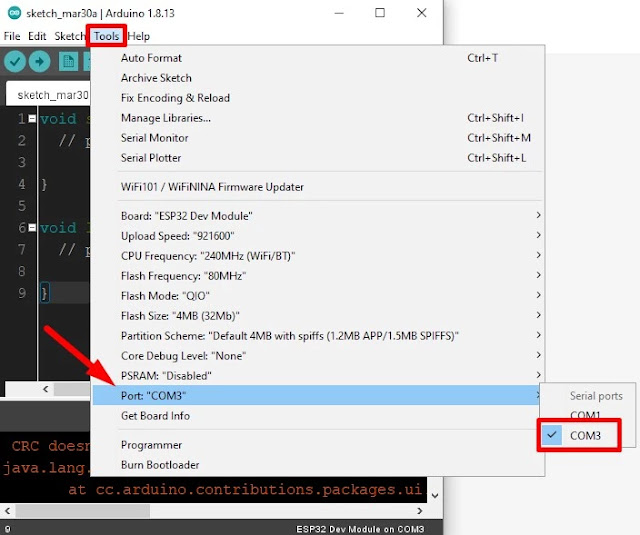Expand Upload Speed "921600" submenu
The height and width of the screenshot is (535, 640).
[x=318, y=236]
